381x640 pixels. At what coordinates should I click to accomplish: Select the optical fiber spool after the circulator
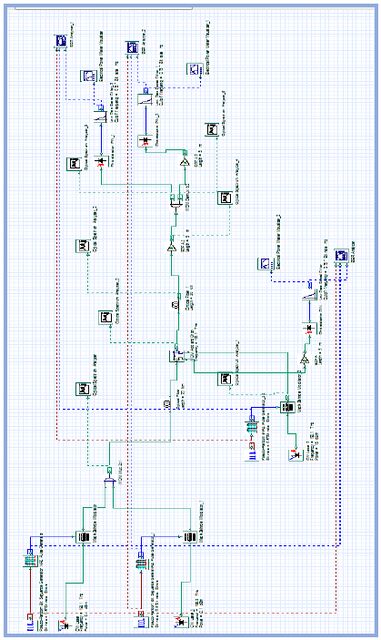click(173, 304)
